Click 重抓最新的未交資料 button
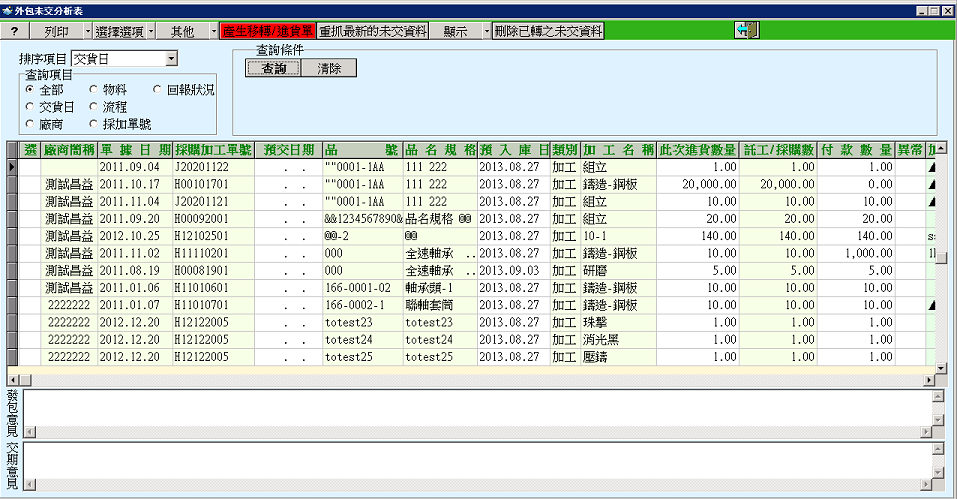The height and width of the screenshot is (499, 957). (x=373, y=31)
